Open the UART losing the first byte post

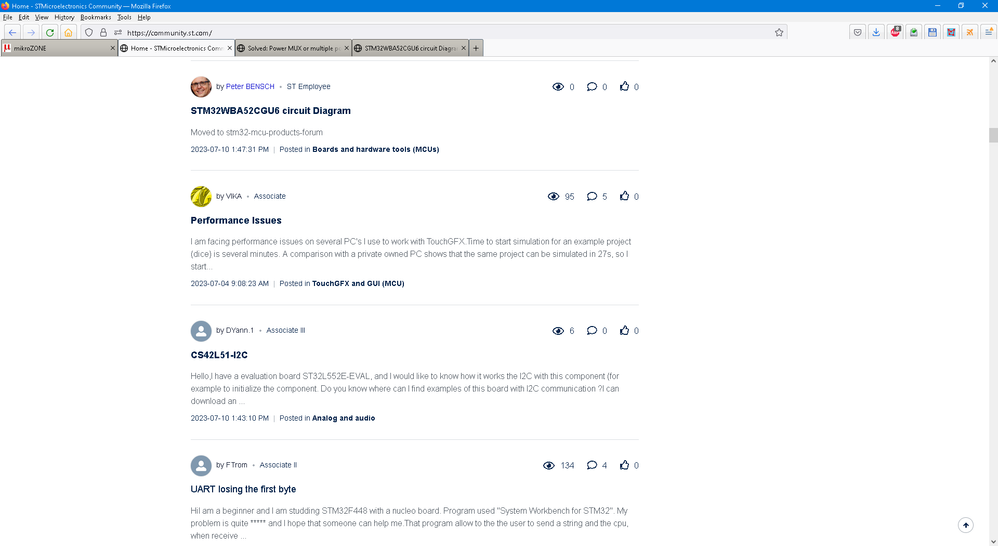tap(243, 489)
